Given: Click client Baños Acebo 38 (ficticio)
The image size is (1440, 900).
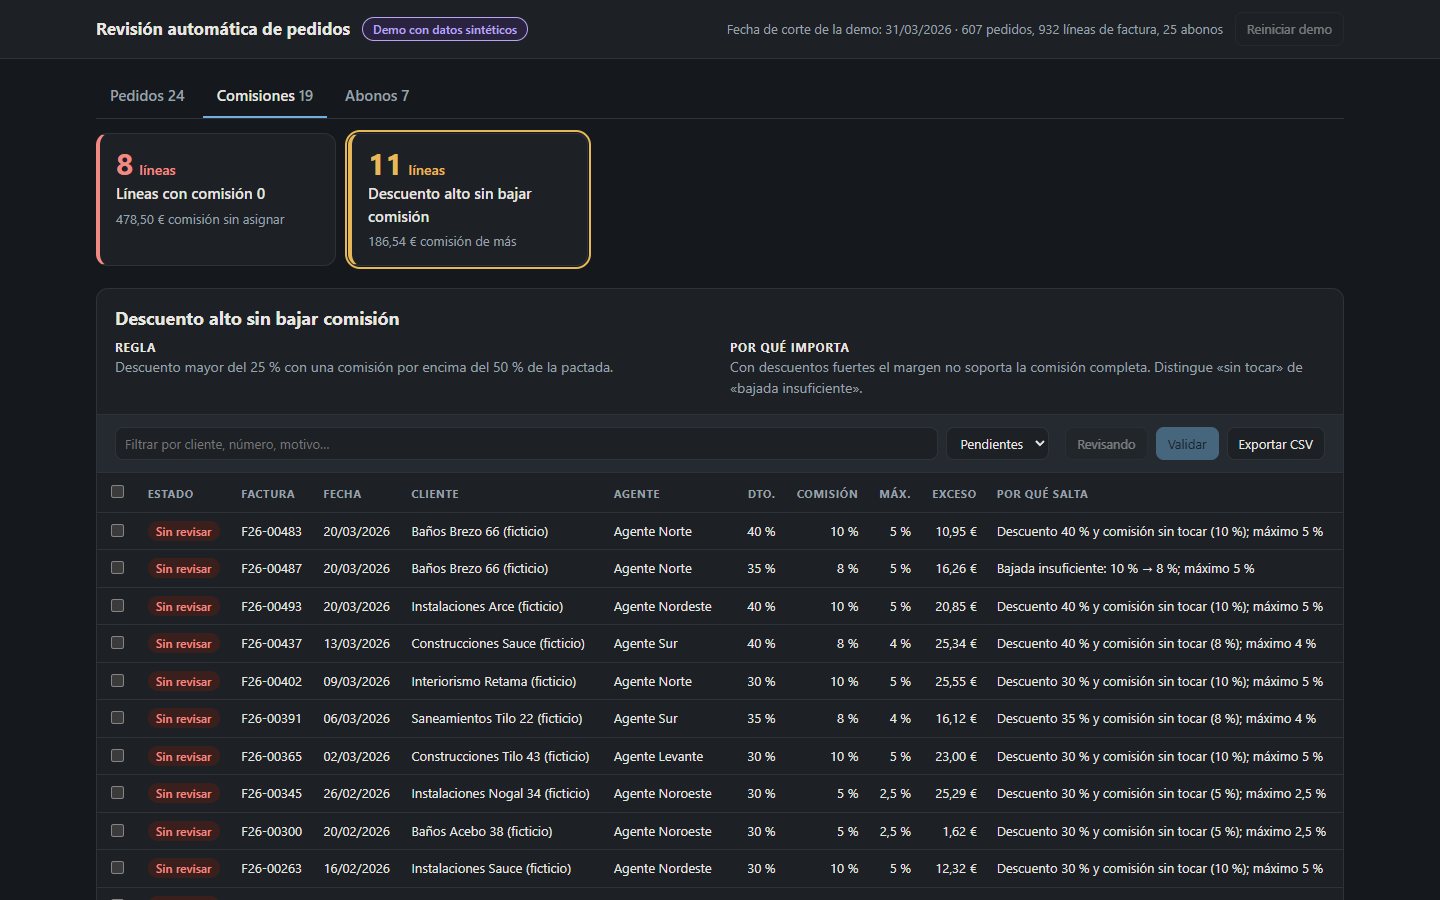Looking at the screenshot, I should pyautogui.click(x=482, y=831).
